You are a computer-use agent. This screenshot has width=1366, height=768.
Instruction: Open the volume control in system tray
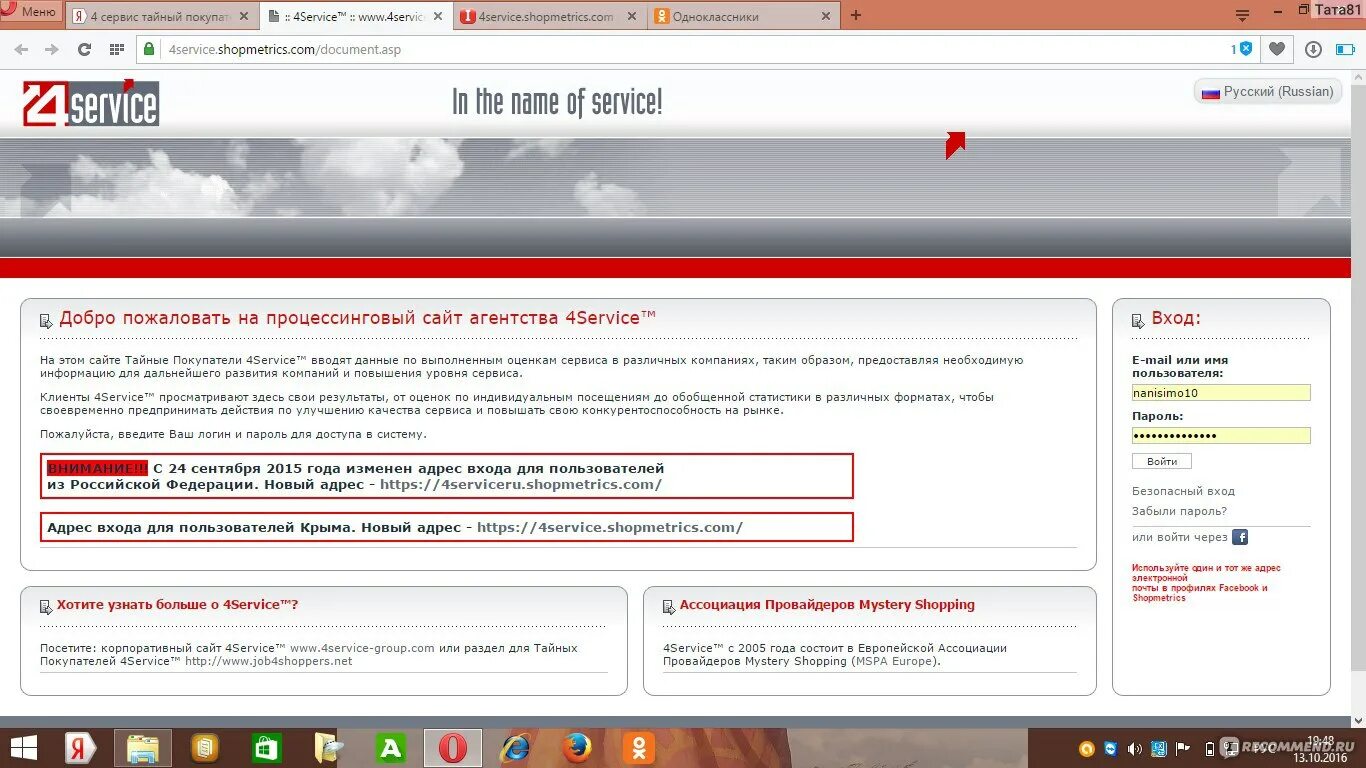[1135, 749]
